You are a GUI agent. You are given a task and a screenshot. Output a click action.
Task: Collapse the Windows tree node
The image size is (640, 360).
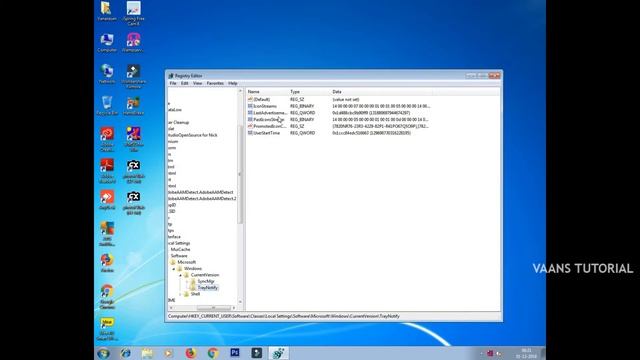[174, 269]
